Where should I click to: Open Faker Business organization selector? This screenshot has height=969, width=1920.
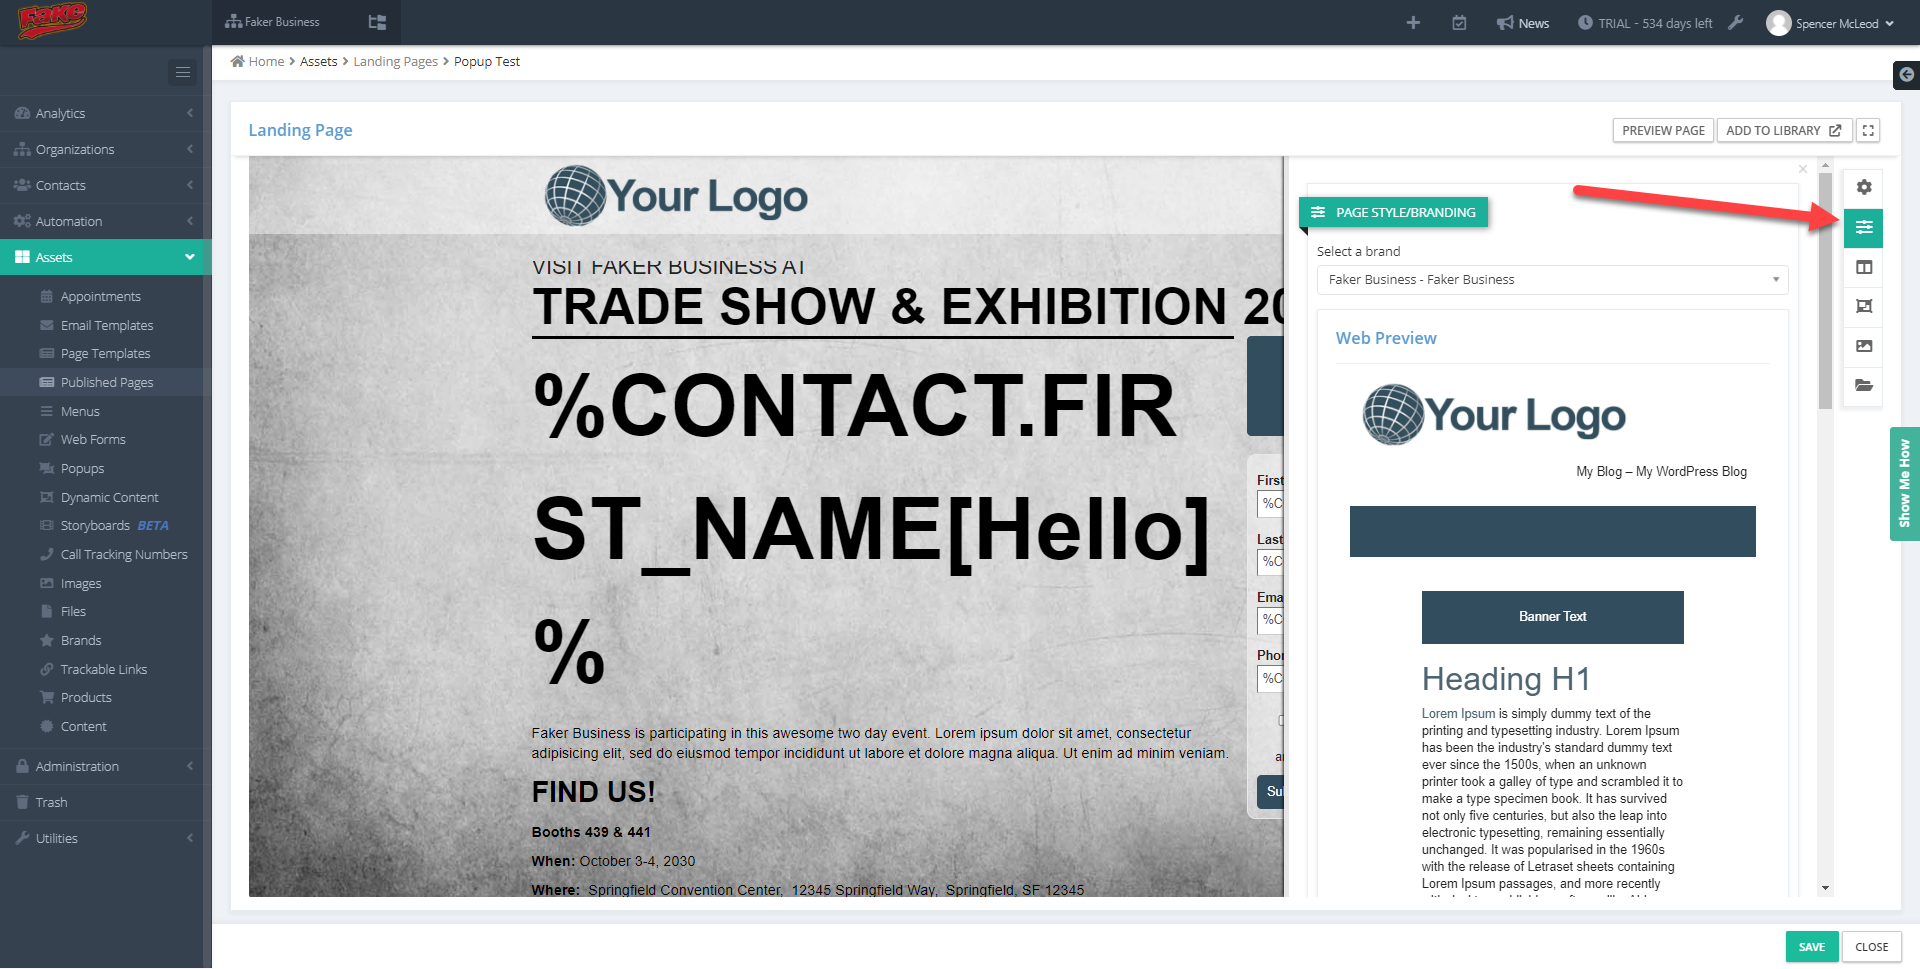(x=272, y=22)
